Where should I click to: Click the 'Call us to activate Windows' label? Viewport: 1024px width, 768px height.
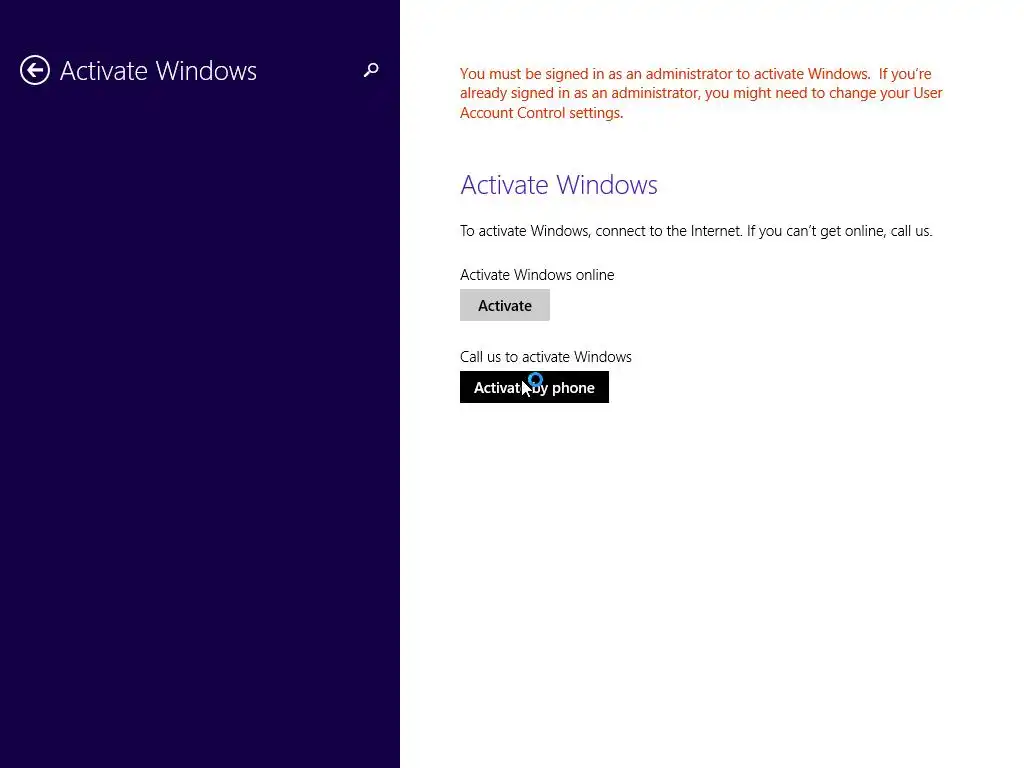pyautogui.click(x=545, y=357)
